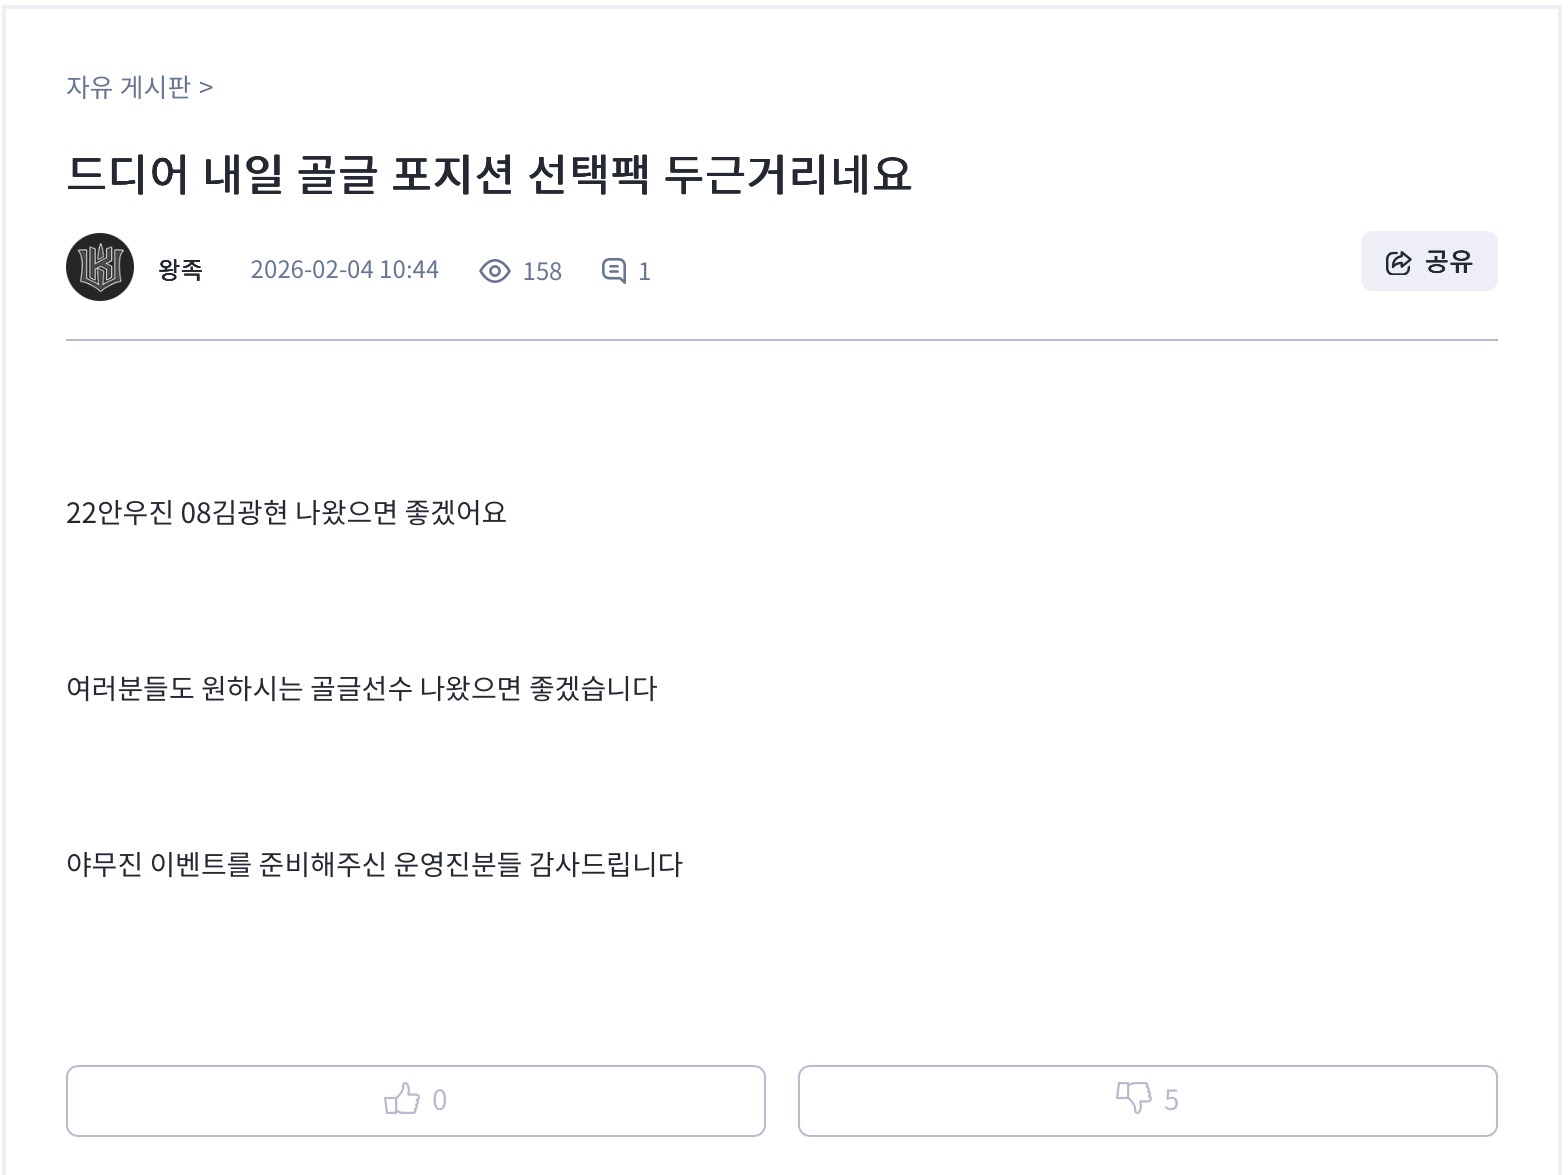The width and height of the screenshot is (1568, 1175).
Task: Click the post timestamp 2026-02-04 10:44
Action: [x=344, y=270]
